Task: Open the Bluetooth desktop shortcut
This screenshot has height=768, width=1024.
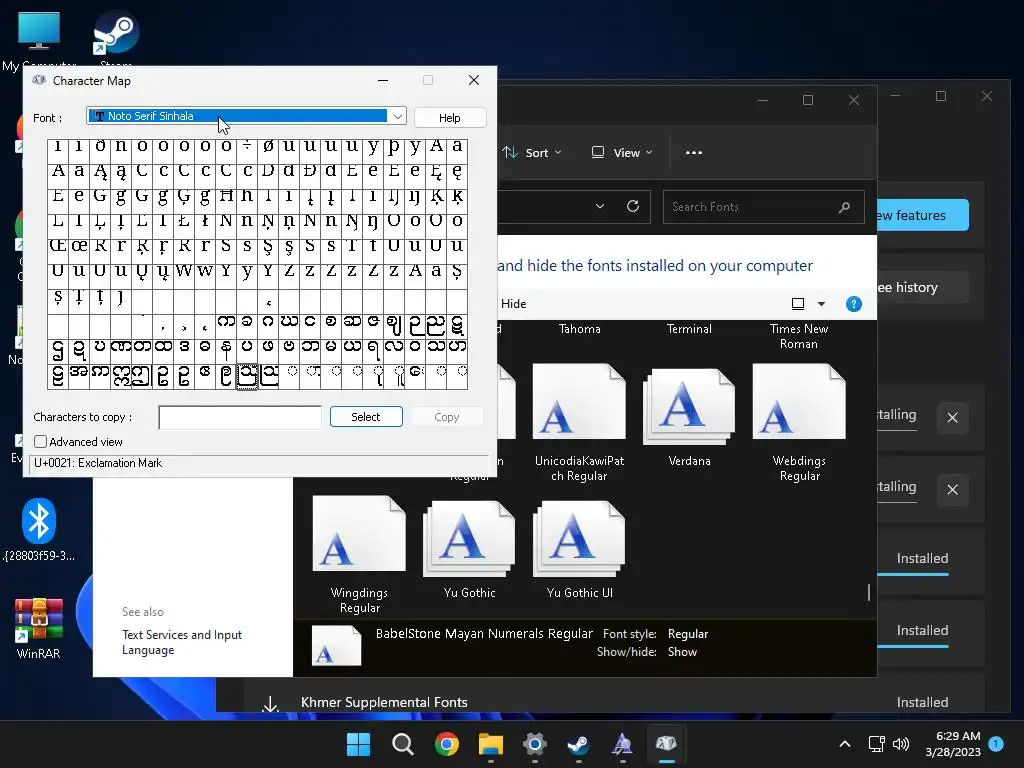Action: point(39,529)
